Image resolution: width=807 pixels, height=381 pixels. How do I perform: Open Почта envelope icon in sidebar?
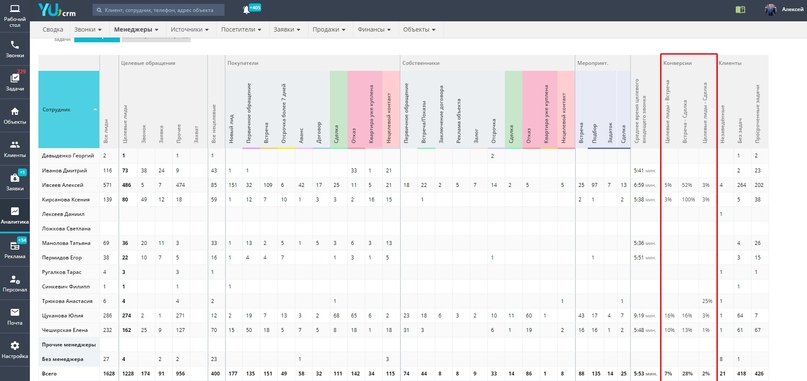[15, 312]
